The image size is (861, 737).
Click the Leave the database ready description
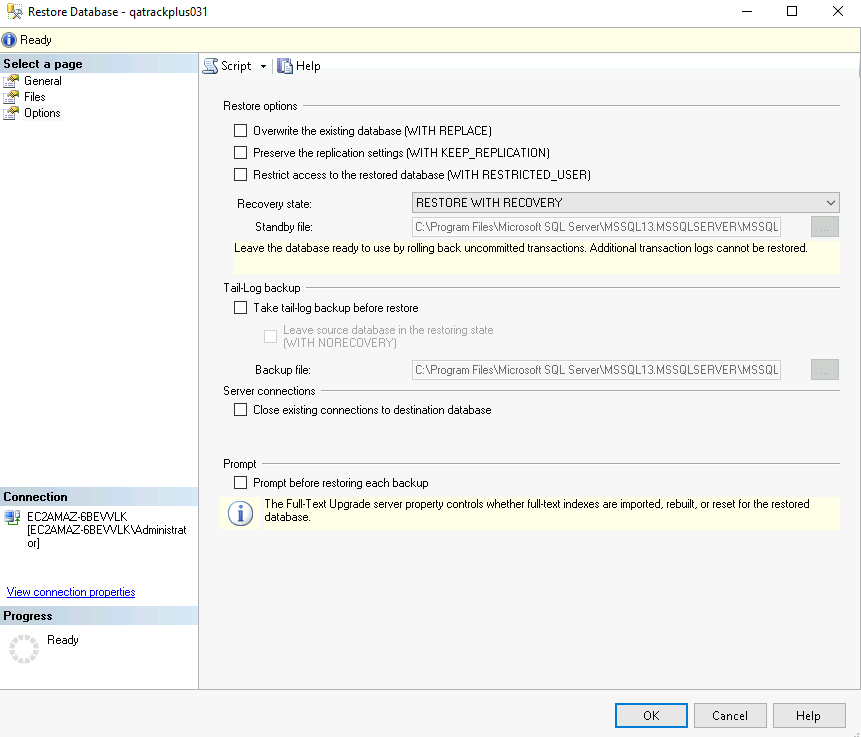pos(521,248)
